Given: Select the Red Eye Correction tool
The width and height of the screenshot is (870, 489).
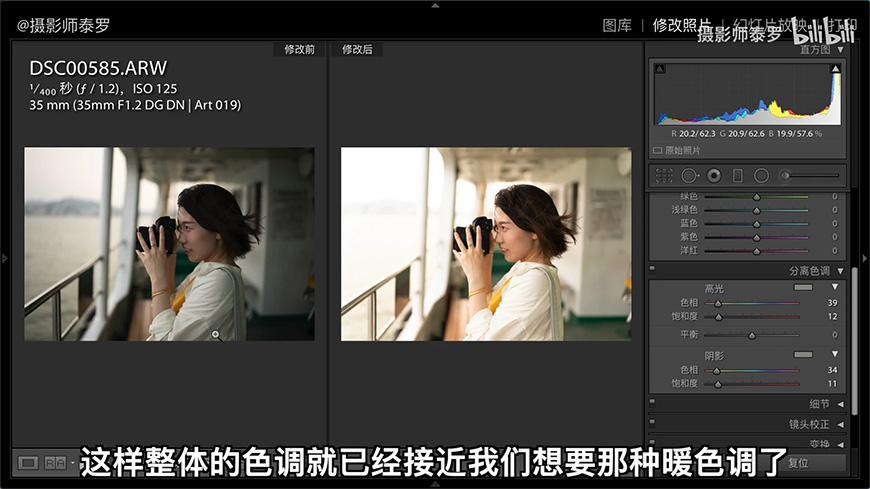Looking at the screenshot, I should pyautogui.click(x=714, y=176).
